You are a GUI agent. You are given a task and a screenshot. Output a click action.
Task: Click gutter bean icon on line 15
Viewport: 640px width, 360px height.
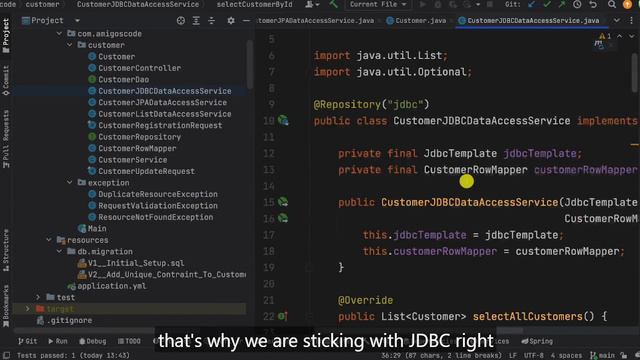(x=283, y=202)
